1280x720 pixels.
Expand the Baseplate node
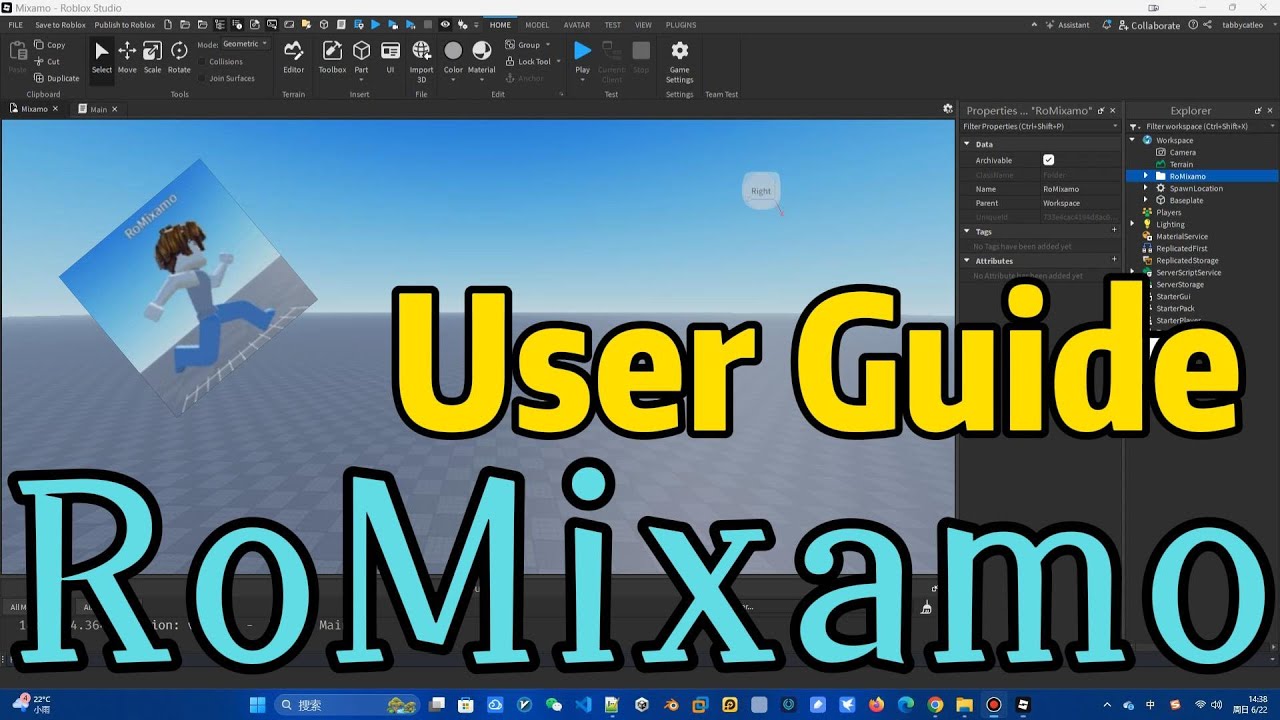tap(1146, 200)
